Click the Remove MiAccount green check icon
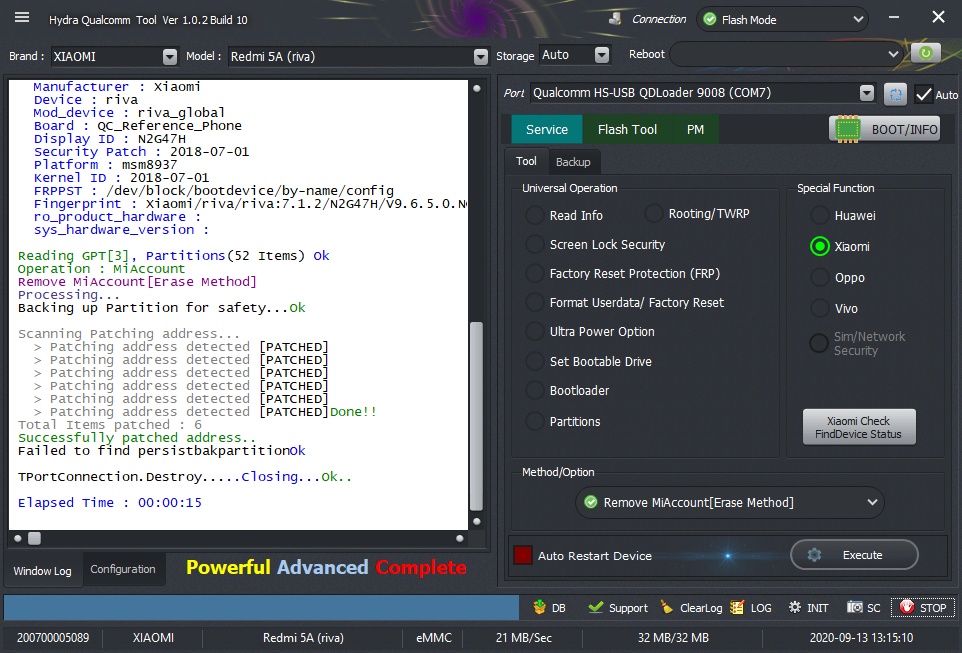 pyautogui.click(x=591, y=502)
